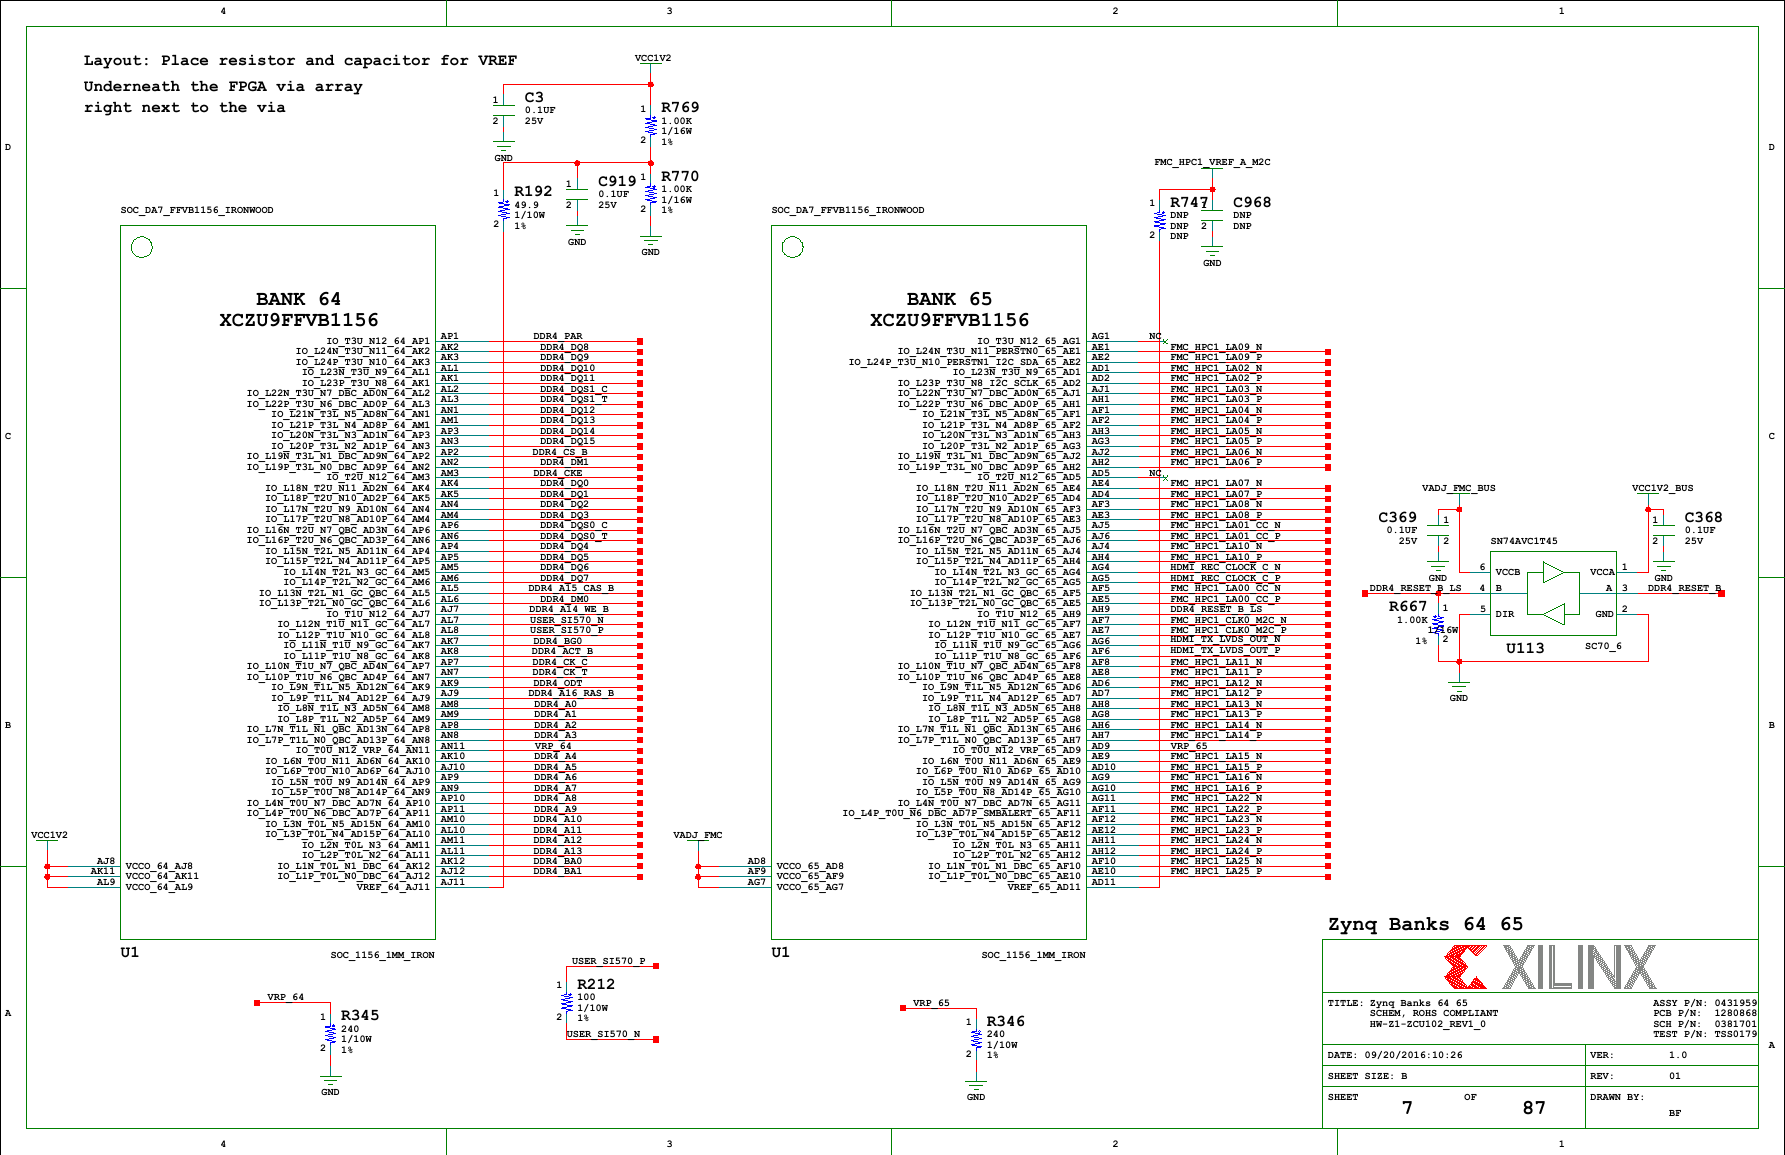Click the VRP_65 net label near R346

click(931, 1004)
